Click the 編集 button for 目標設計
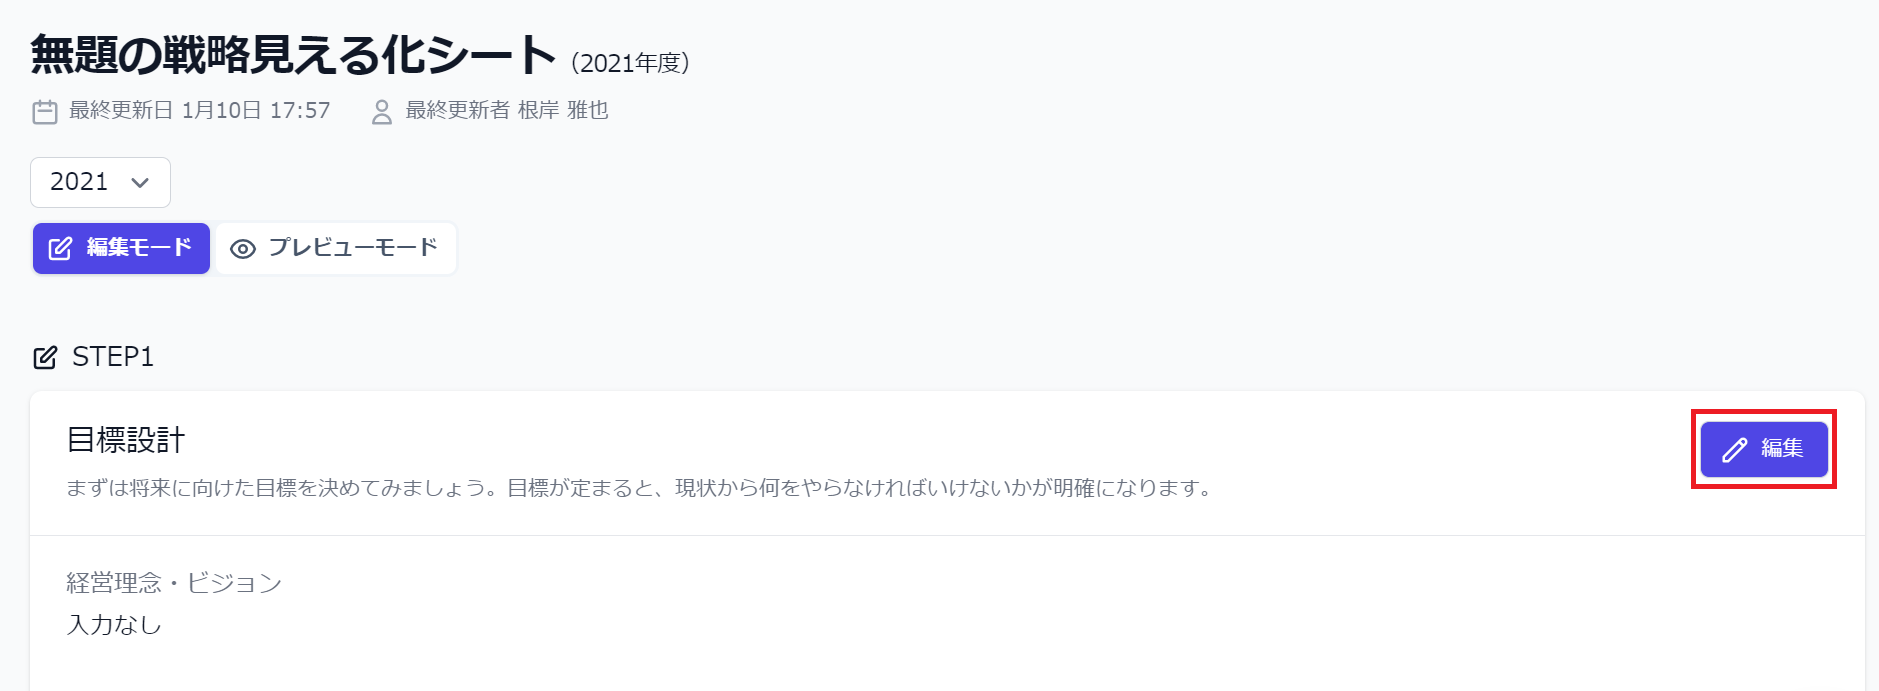The width and height of the screenshot is (1879, 691). click(1764, 449)
